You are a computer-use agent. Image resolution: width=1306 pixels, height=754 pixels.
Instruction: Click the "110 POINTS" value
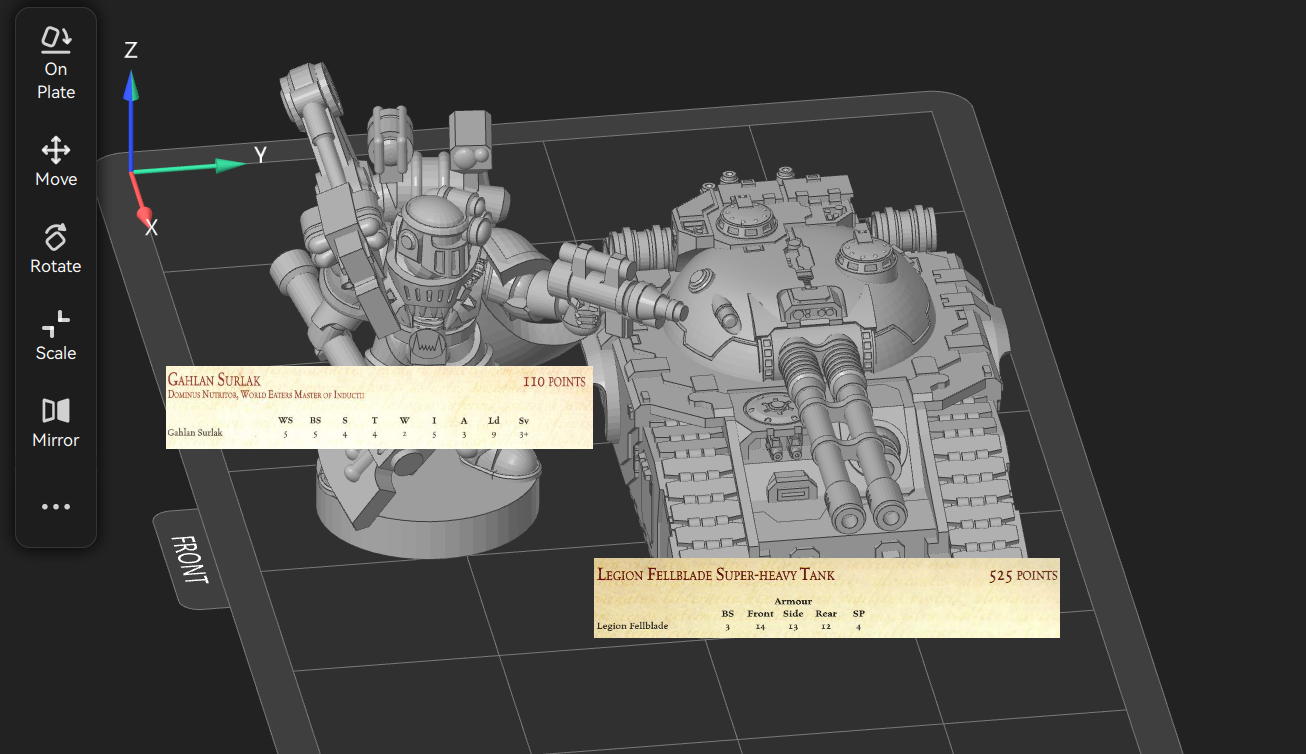(x=553, y=381)
